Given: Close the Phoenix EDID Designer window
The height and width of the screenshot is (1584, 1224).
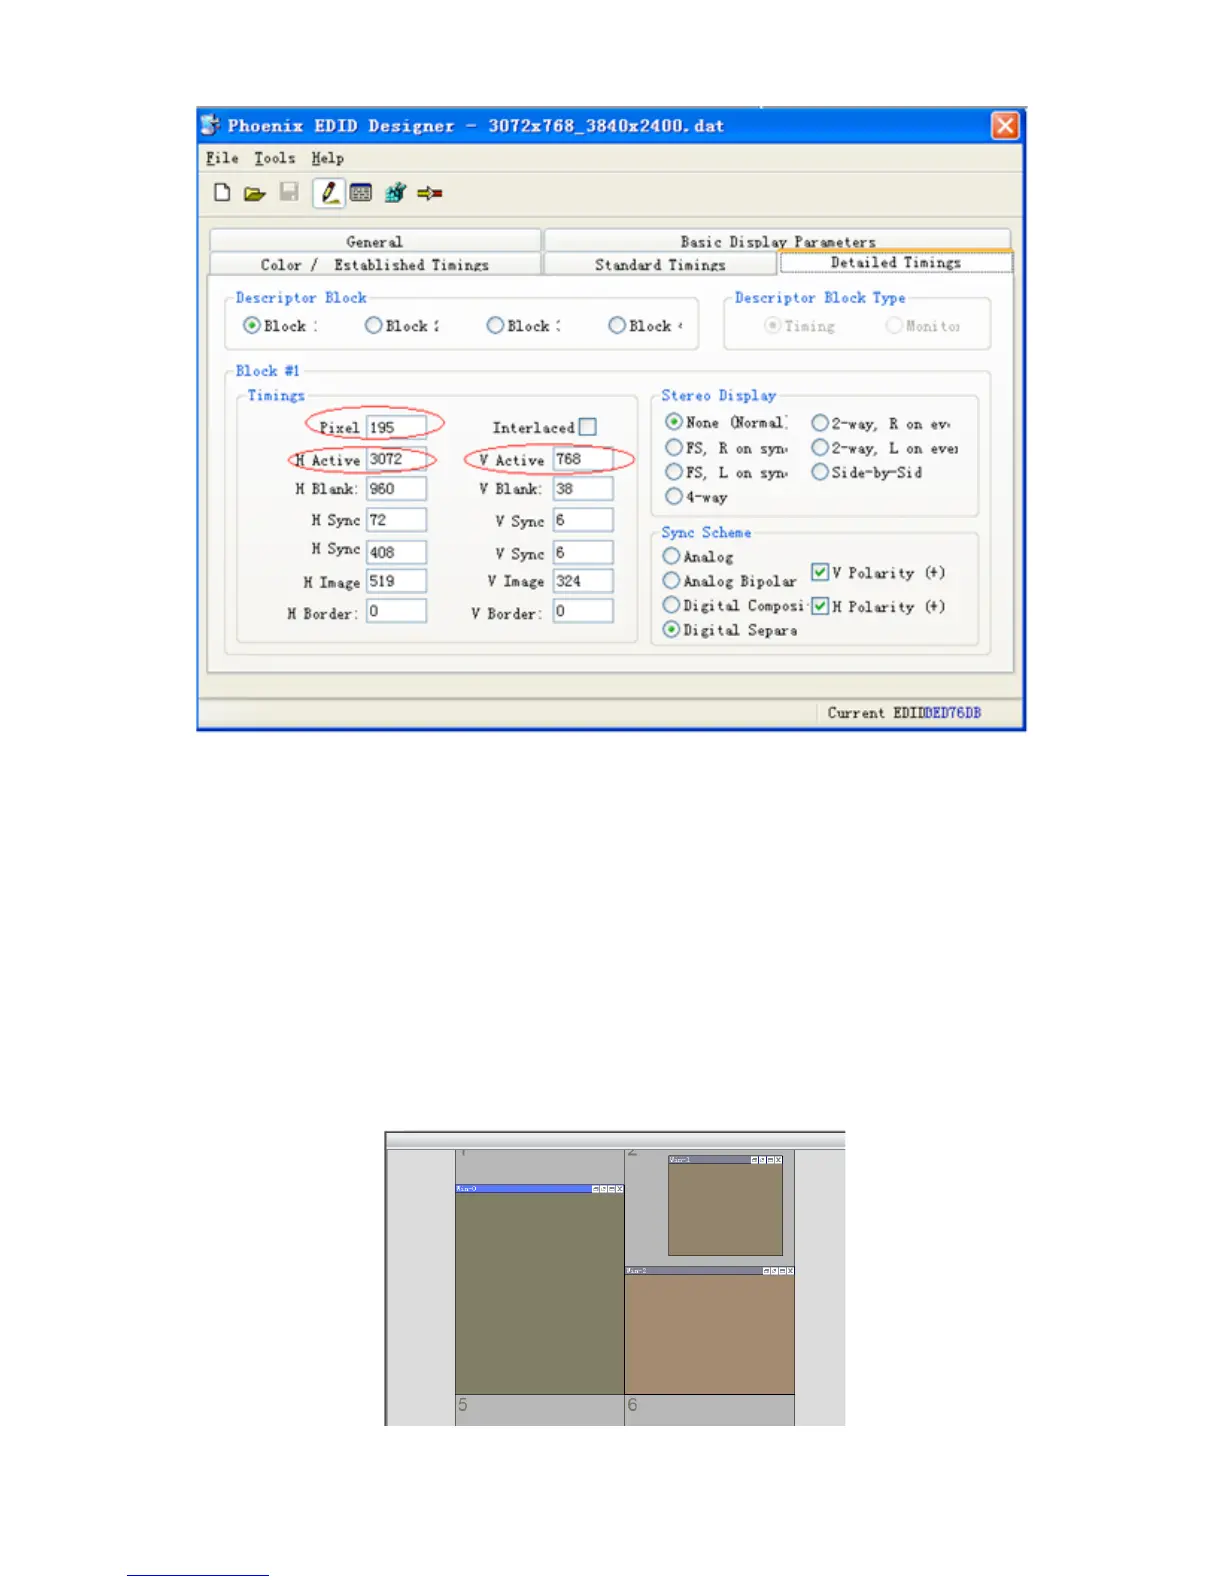Looking at the screenshot, I should coord(1005,125).
